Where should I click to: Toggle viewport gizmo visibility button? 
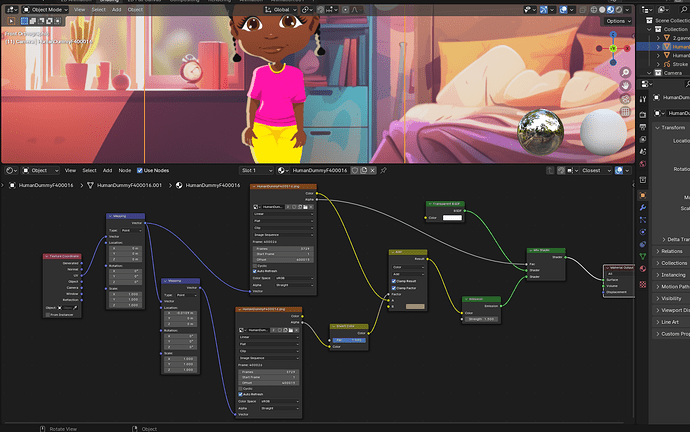(544, 9)
